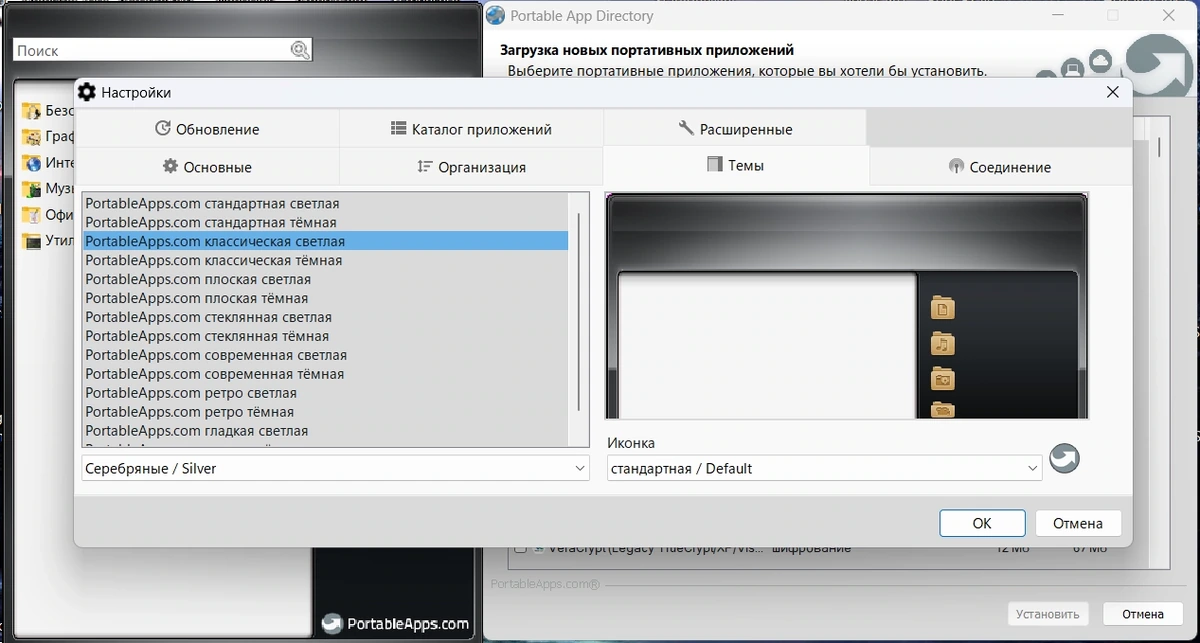The image size is (1200, 643).
Task: Select theme 'PortableApps.com стеклянная светлая'
Action: click(325, 317)
